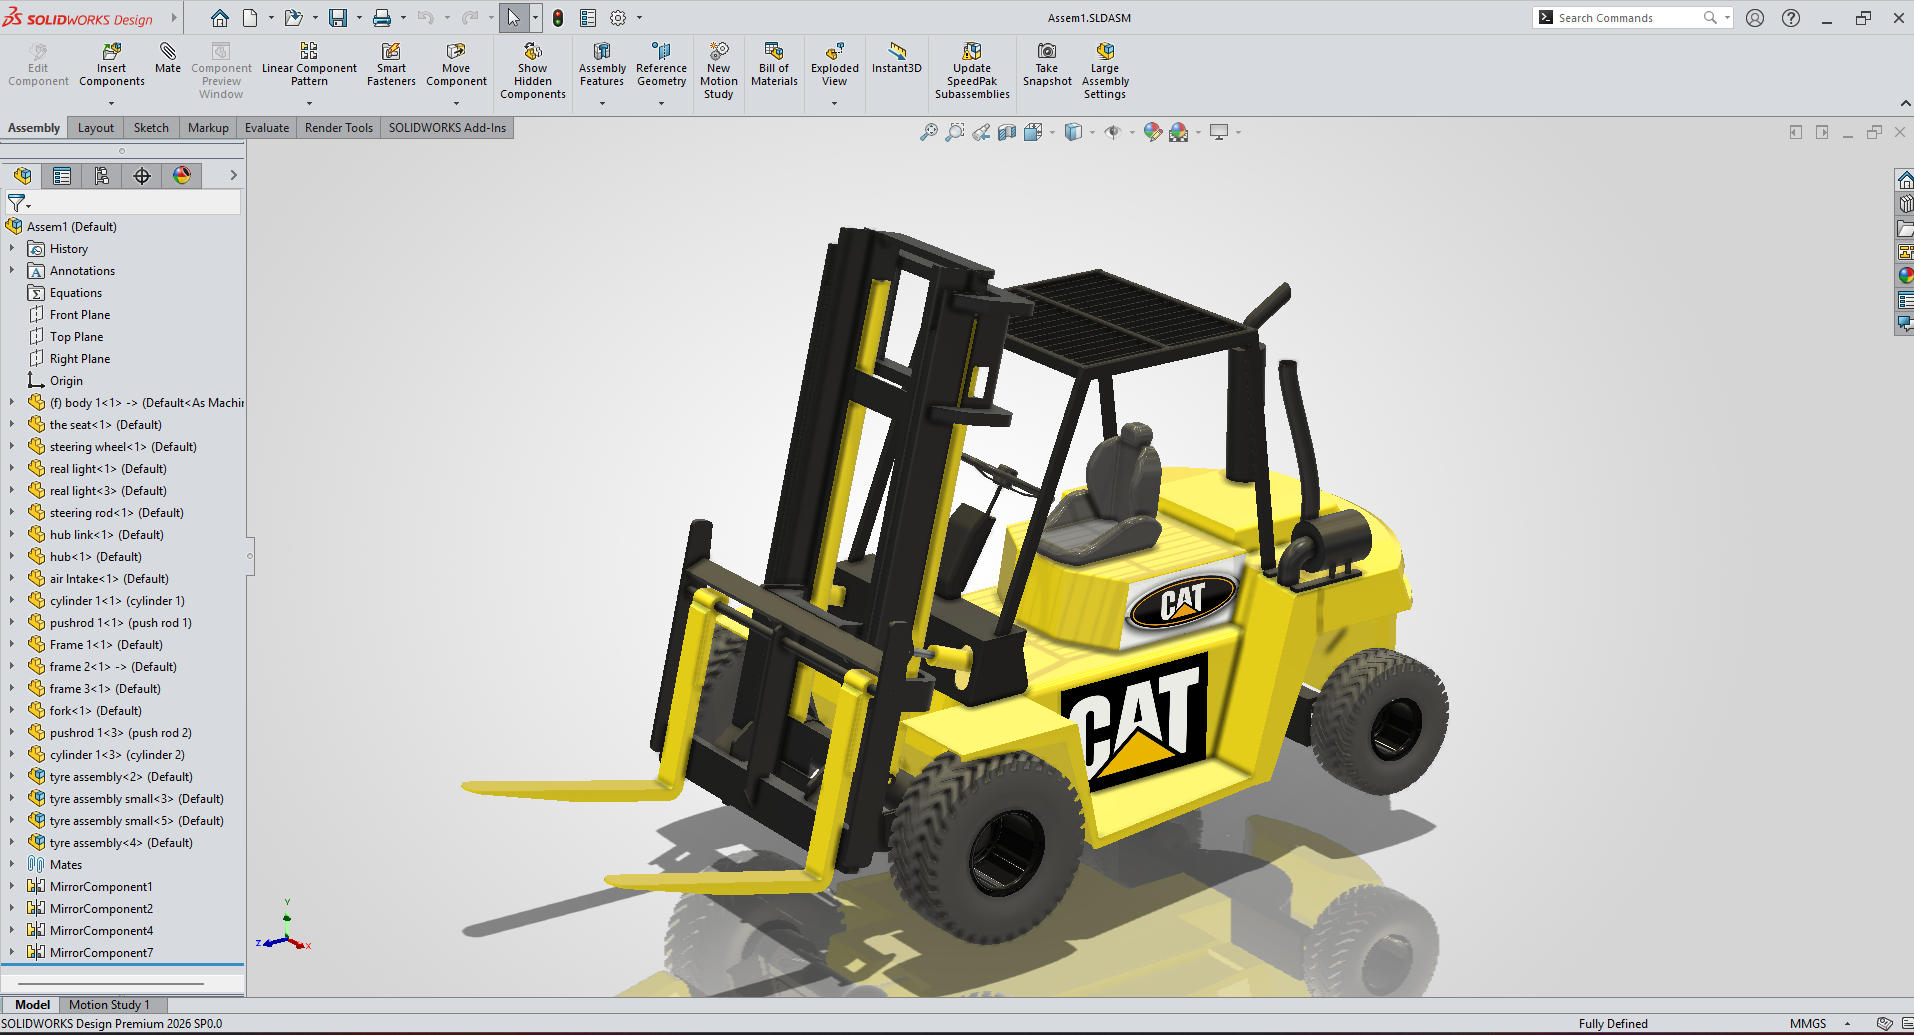The height and width of the screenshot is (1035, 1914).
Task: Activate the Move Component tool
Action: [x=456, y=65]
